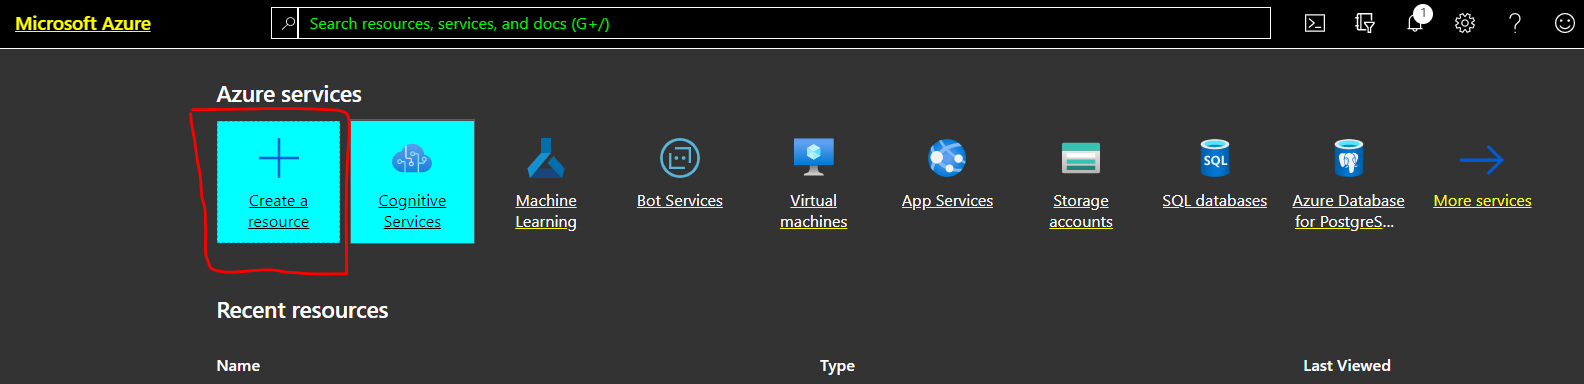Open the Machine Learning link
Viewport: 1584px width, 384px height.
coord(546,211)
